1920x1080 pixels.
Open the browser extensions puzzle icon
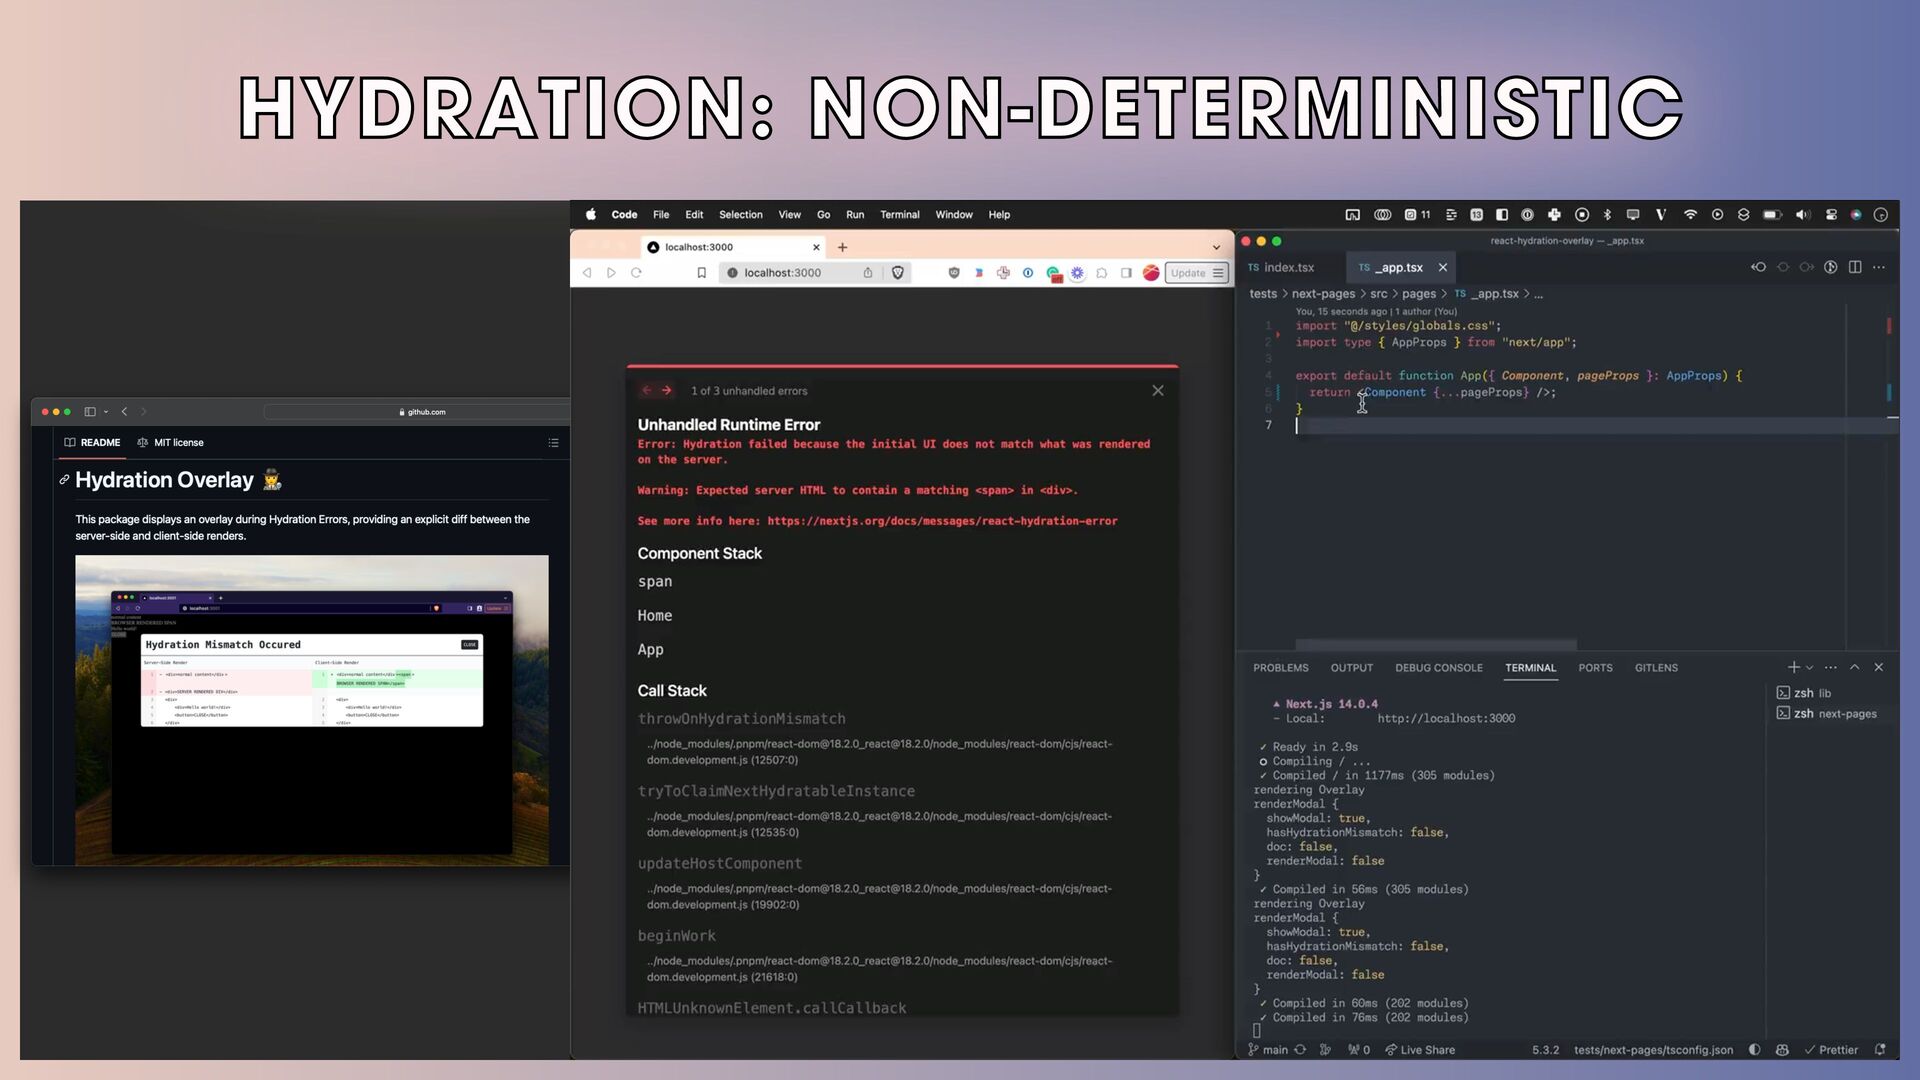[1101, 273]
